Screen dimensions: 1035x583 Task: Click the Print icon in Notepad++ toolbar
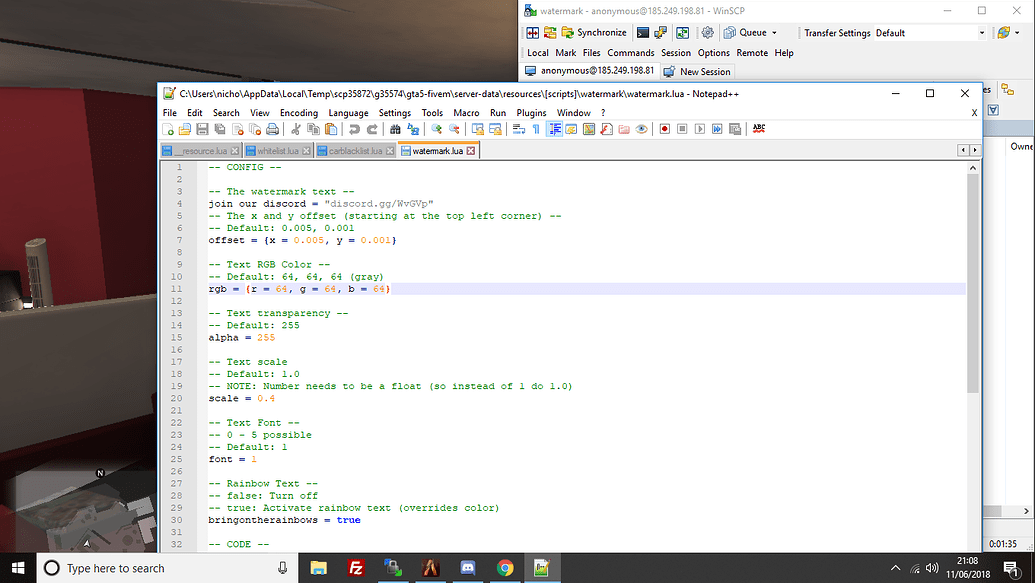[272, 129]
